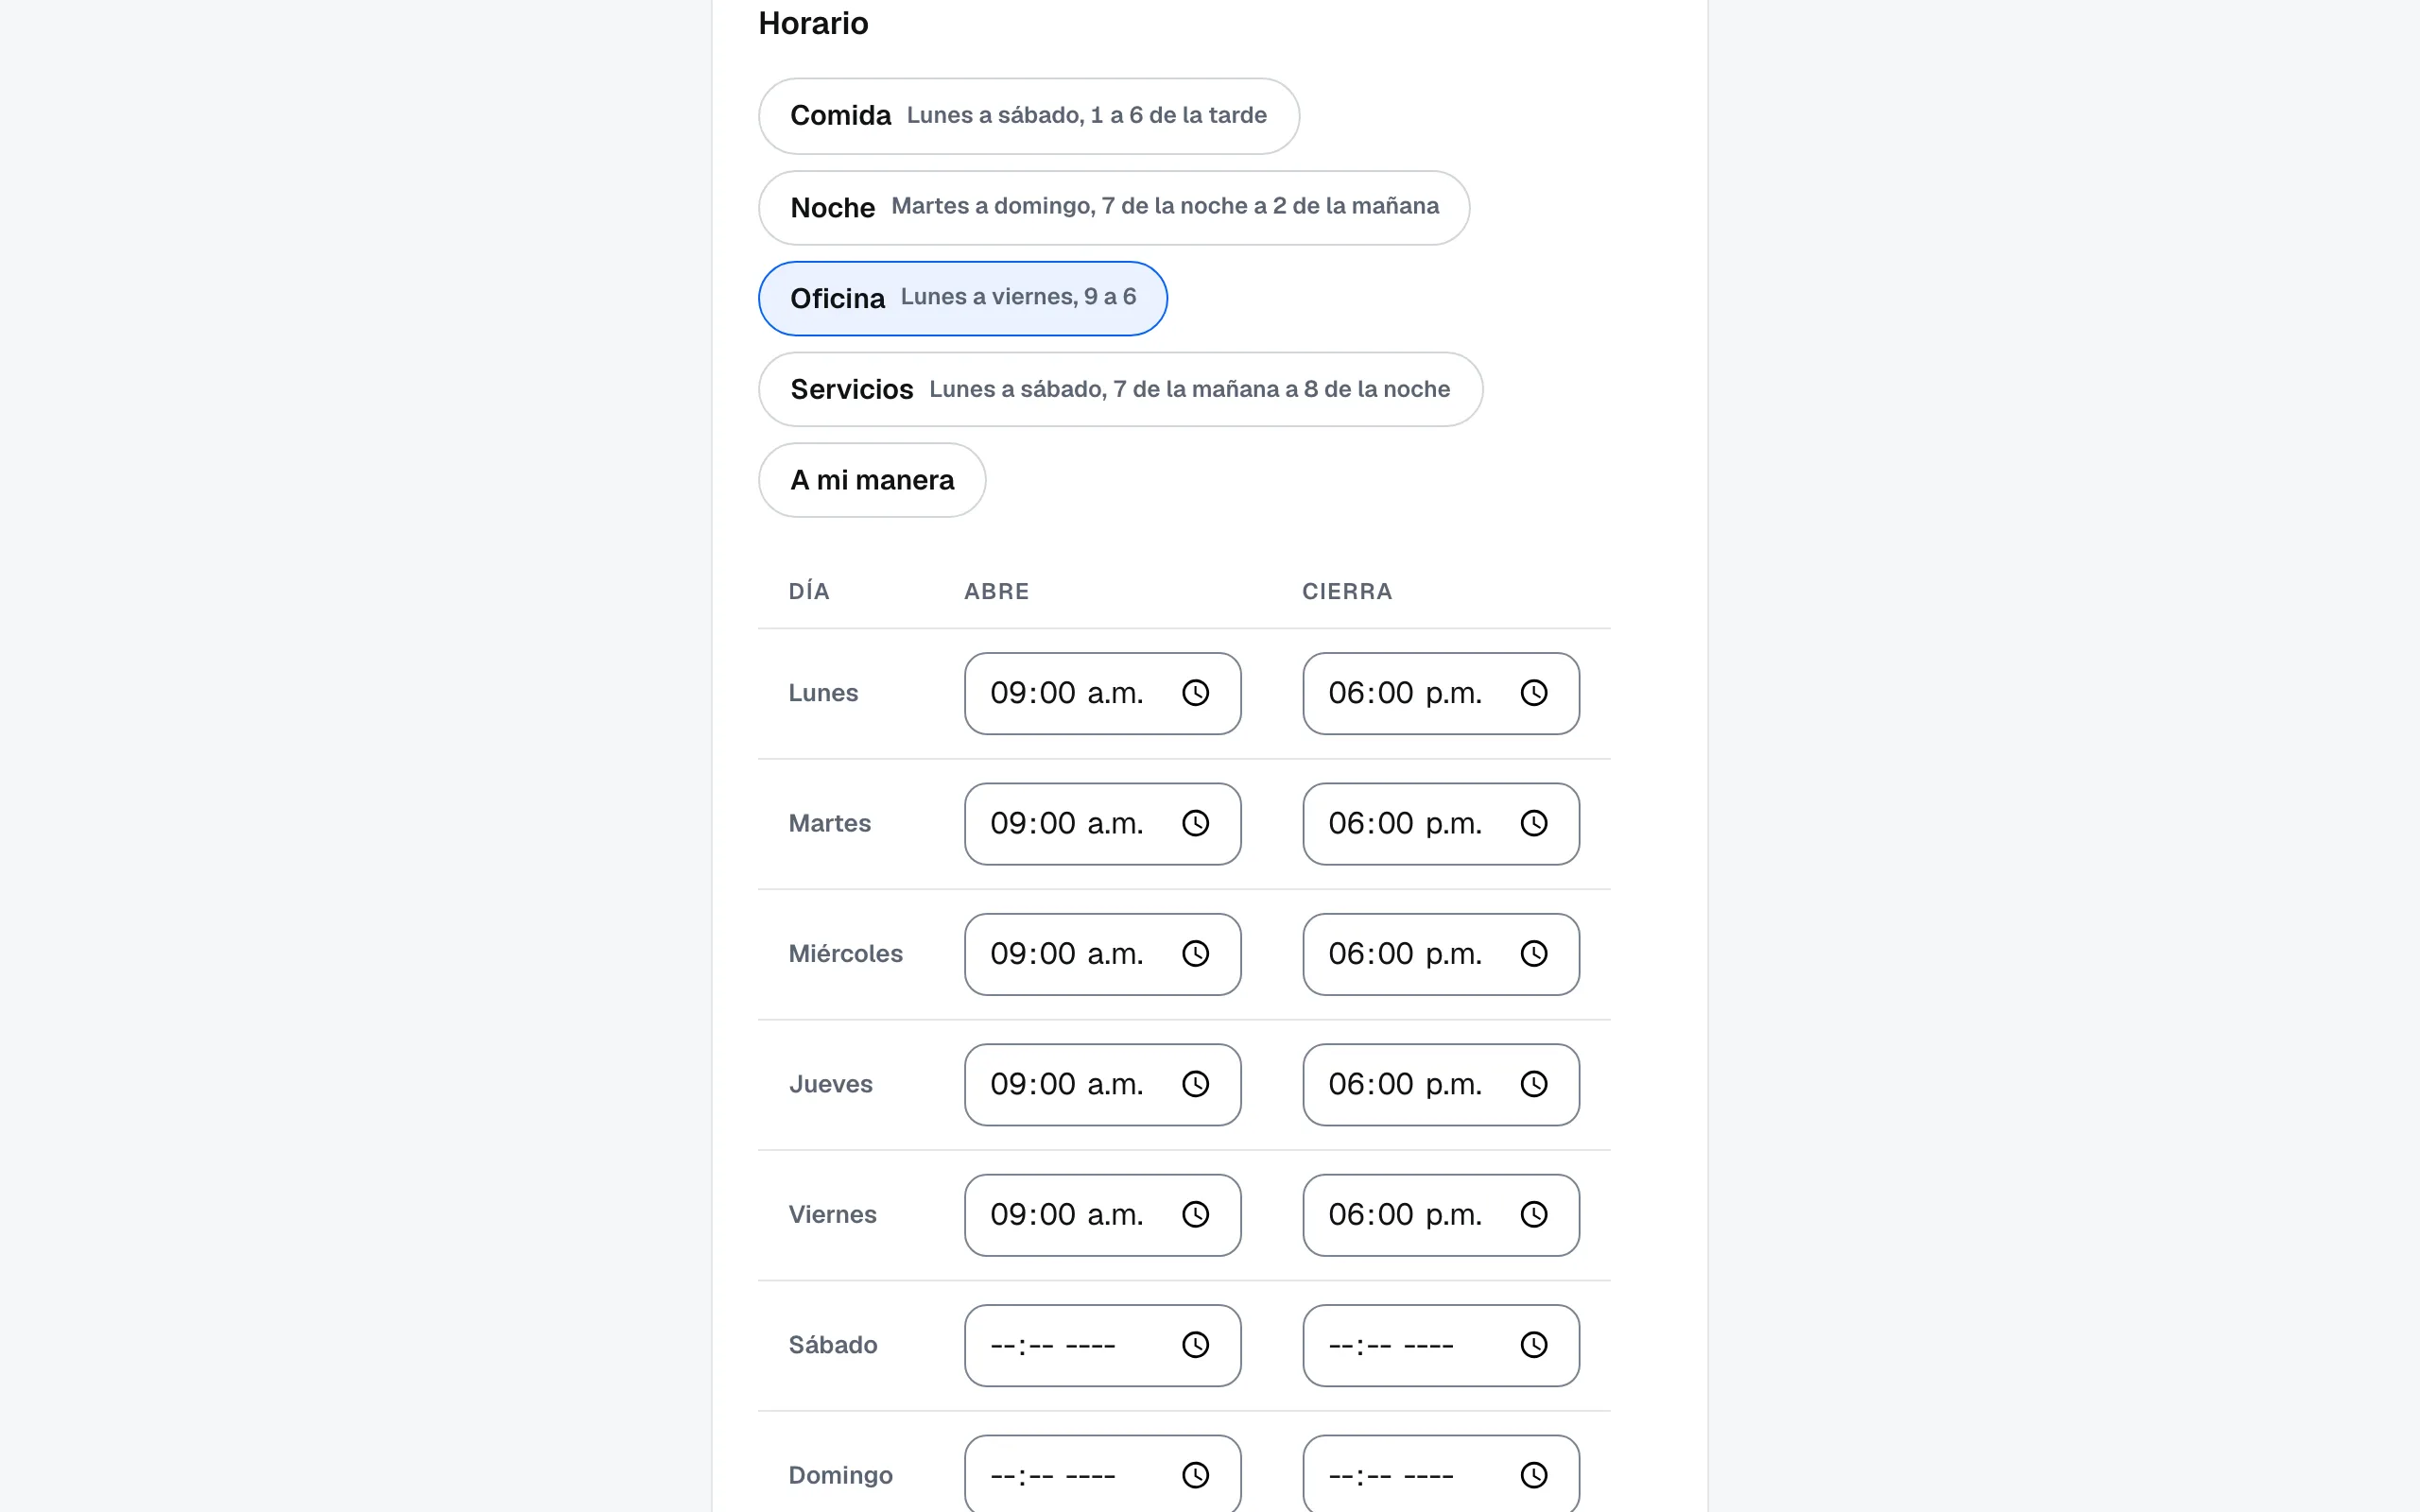
Task: Open clock picker for Lunes opening time
Action: (1195, 693)
